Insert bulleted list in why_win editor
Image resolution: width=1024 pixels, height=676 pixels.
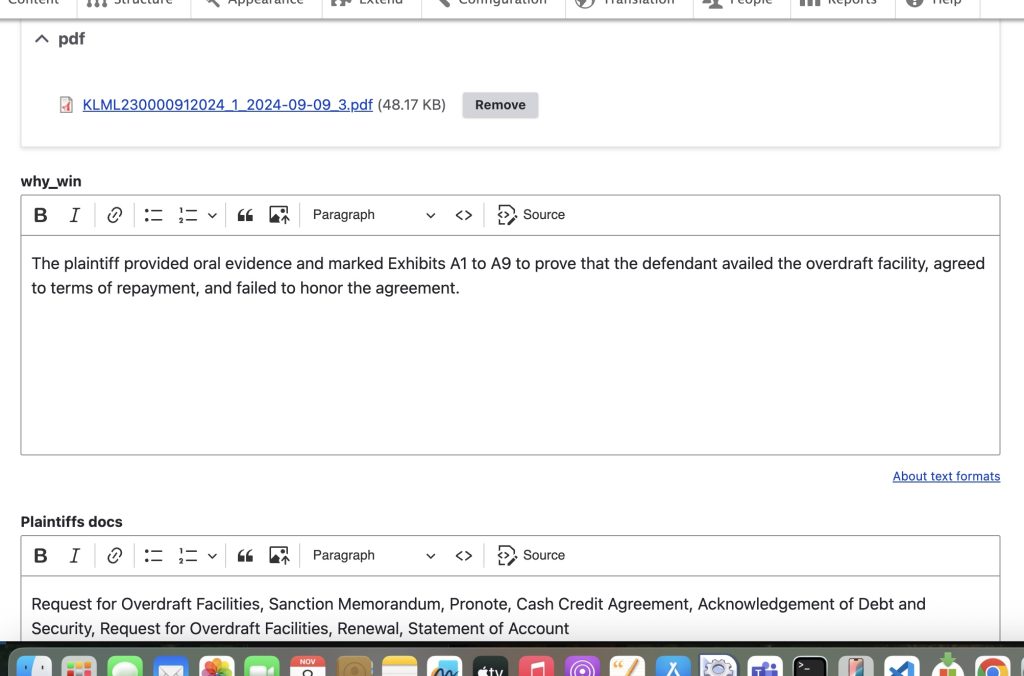[153, 215]
